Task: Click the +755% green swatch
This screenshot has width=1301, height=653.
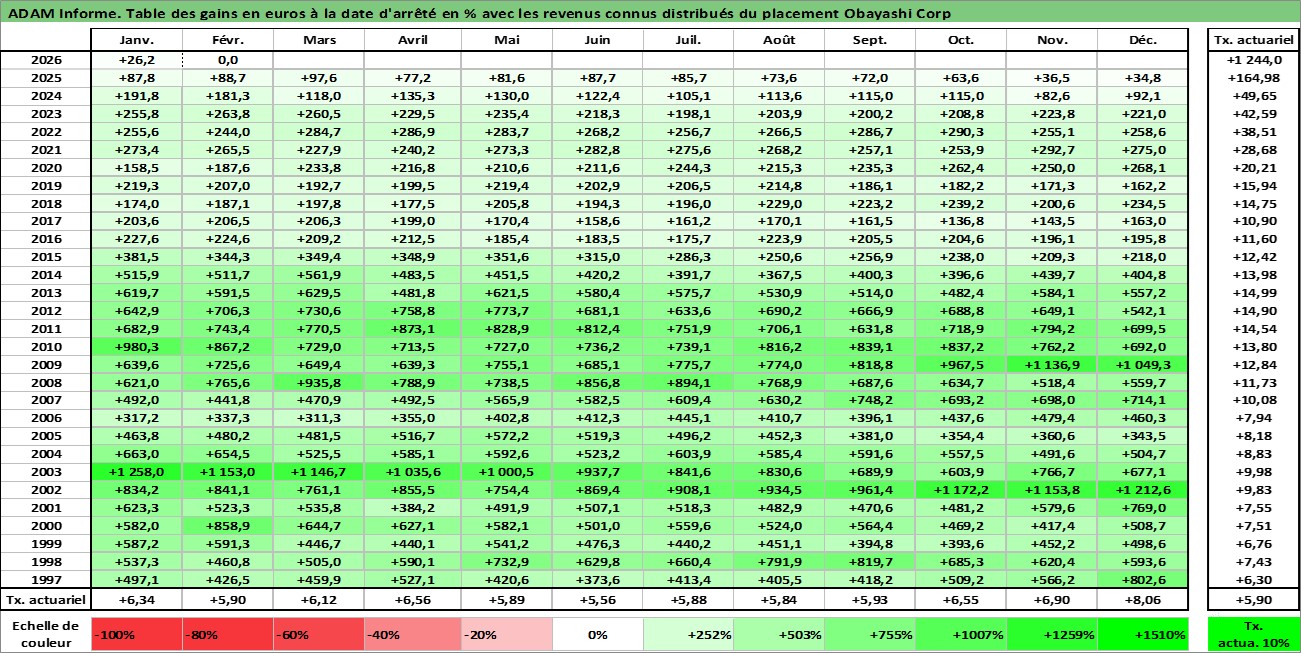Action: 870,634
